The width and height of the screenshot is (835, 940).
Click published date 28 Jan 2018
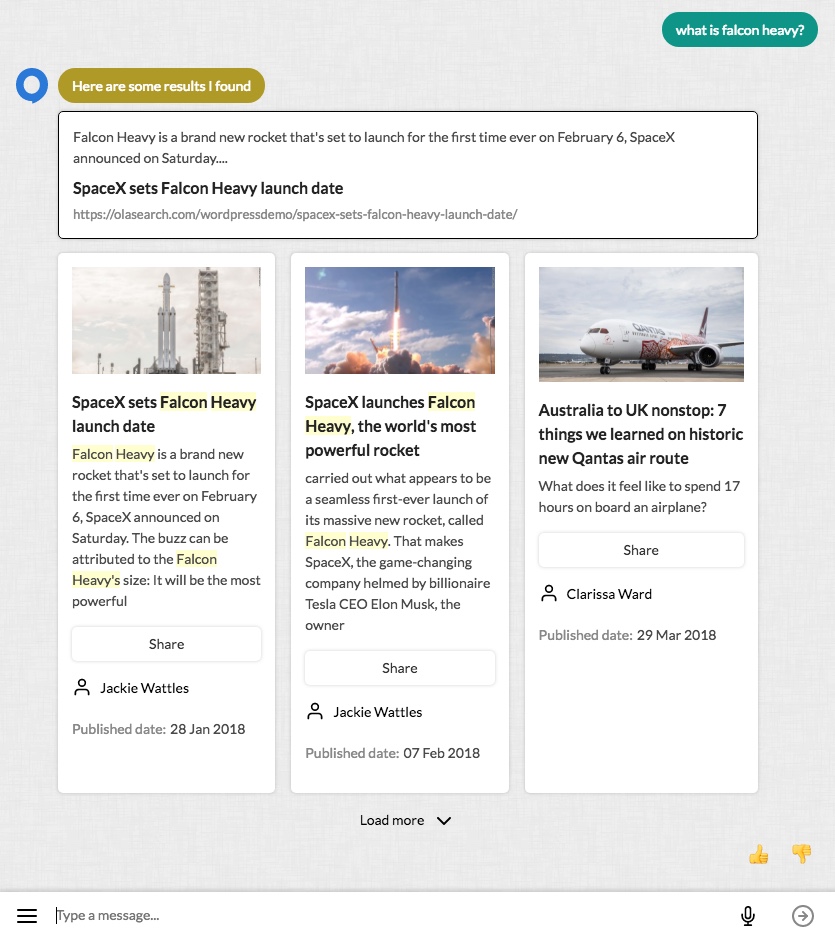click(x=207, y=729)
